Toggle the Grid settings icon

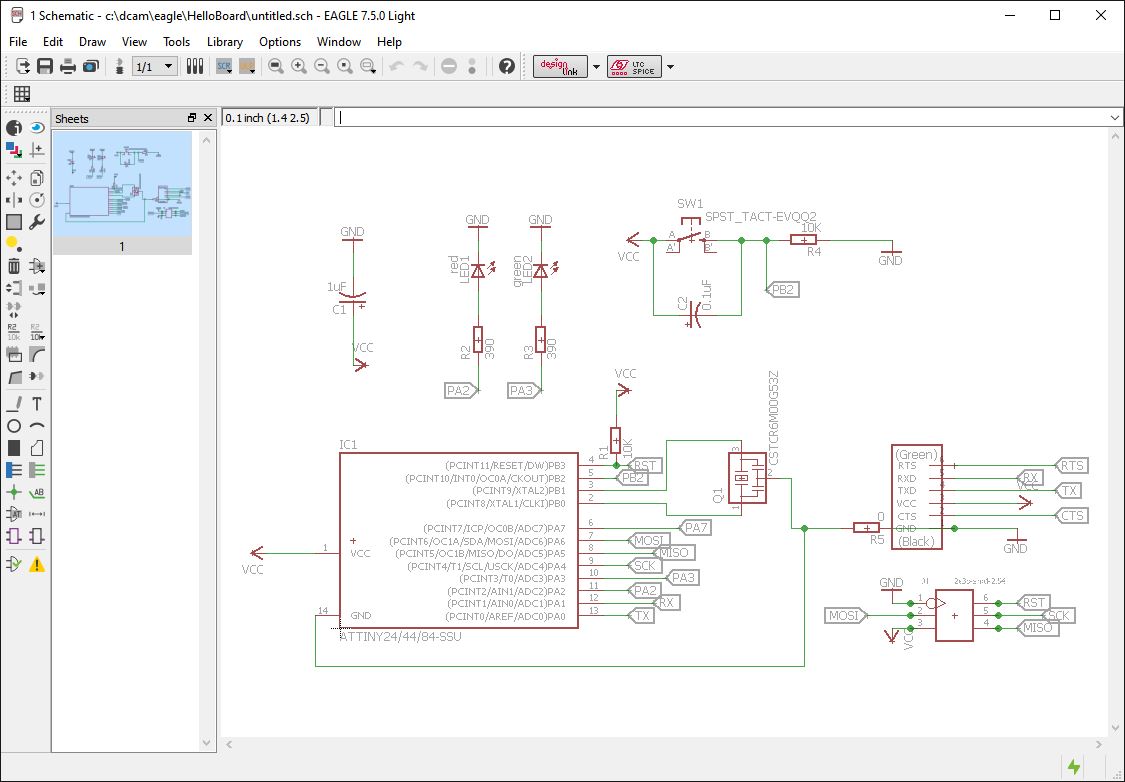pos(22,94)
